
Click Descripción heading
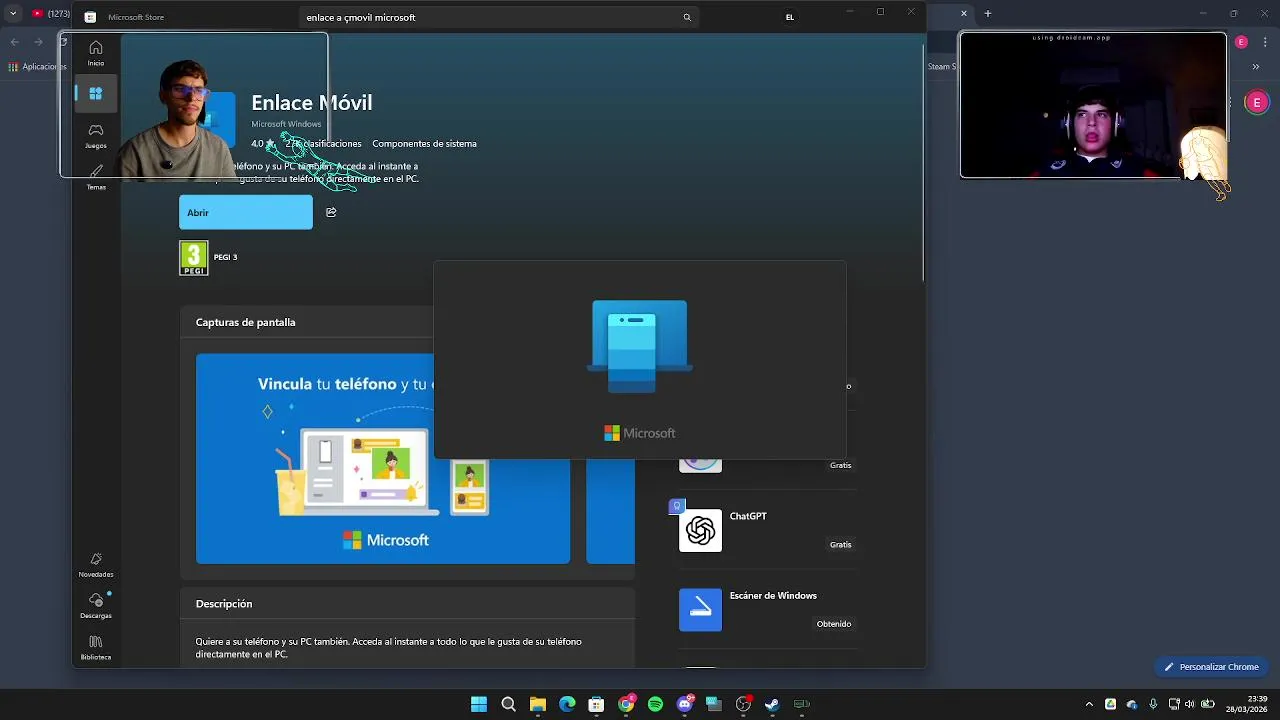click(224, 604)
